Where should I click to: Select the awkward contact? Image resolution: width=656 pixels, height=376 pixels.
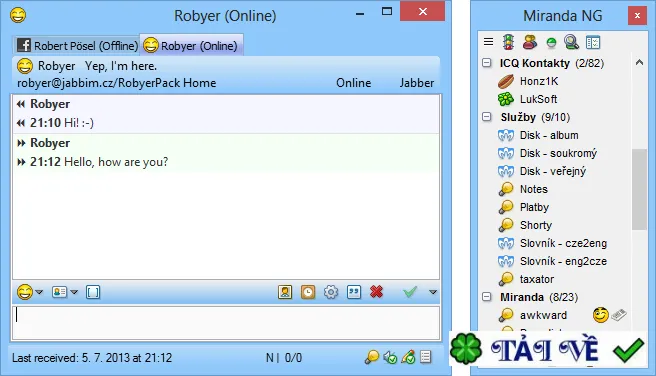[543, 315]
